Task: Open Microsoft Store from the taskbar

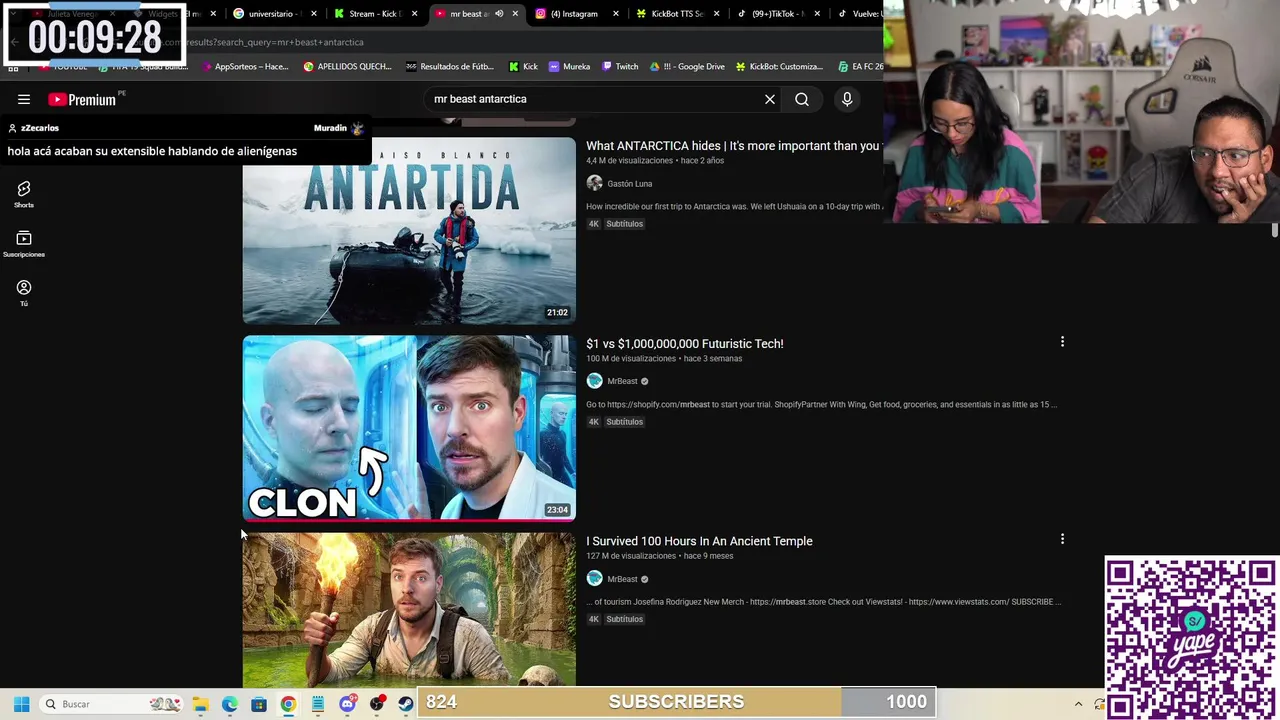Action: [259, 704]
